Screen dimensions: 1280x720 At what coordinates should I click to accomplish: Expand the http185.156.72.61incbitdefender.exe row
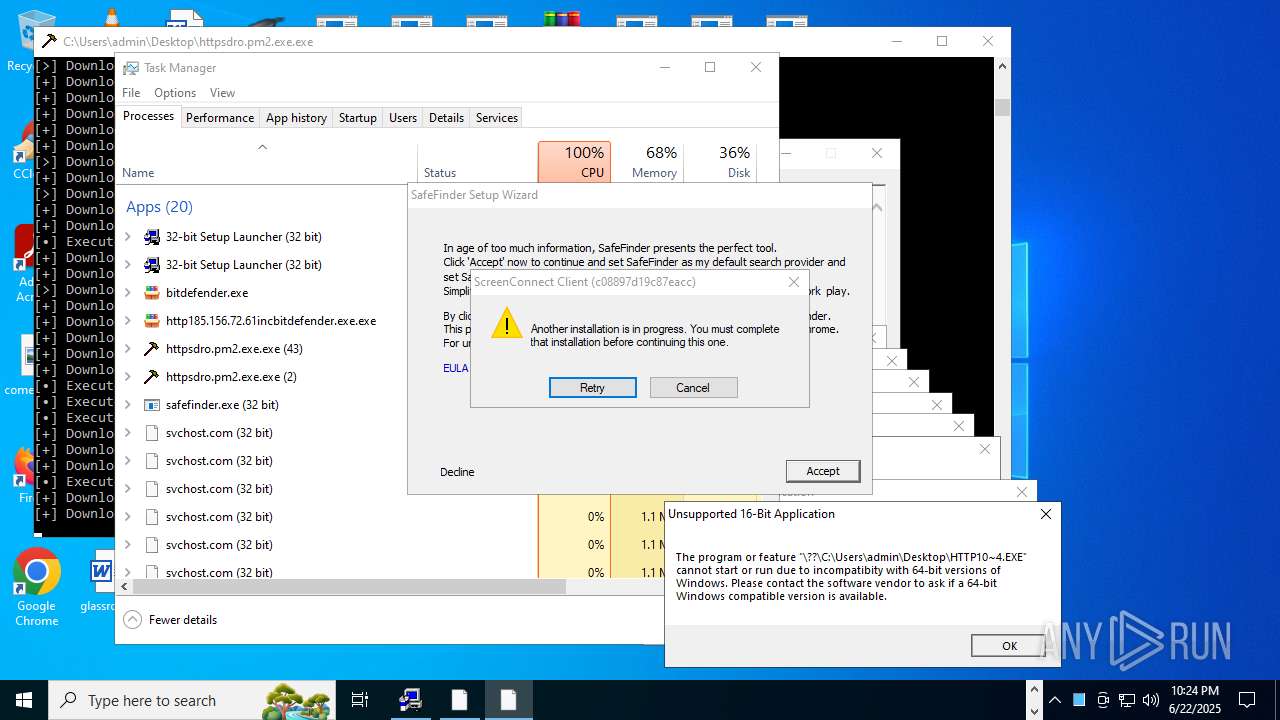127,321
